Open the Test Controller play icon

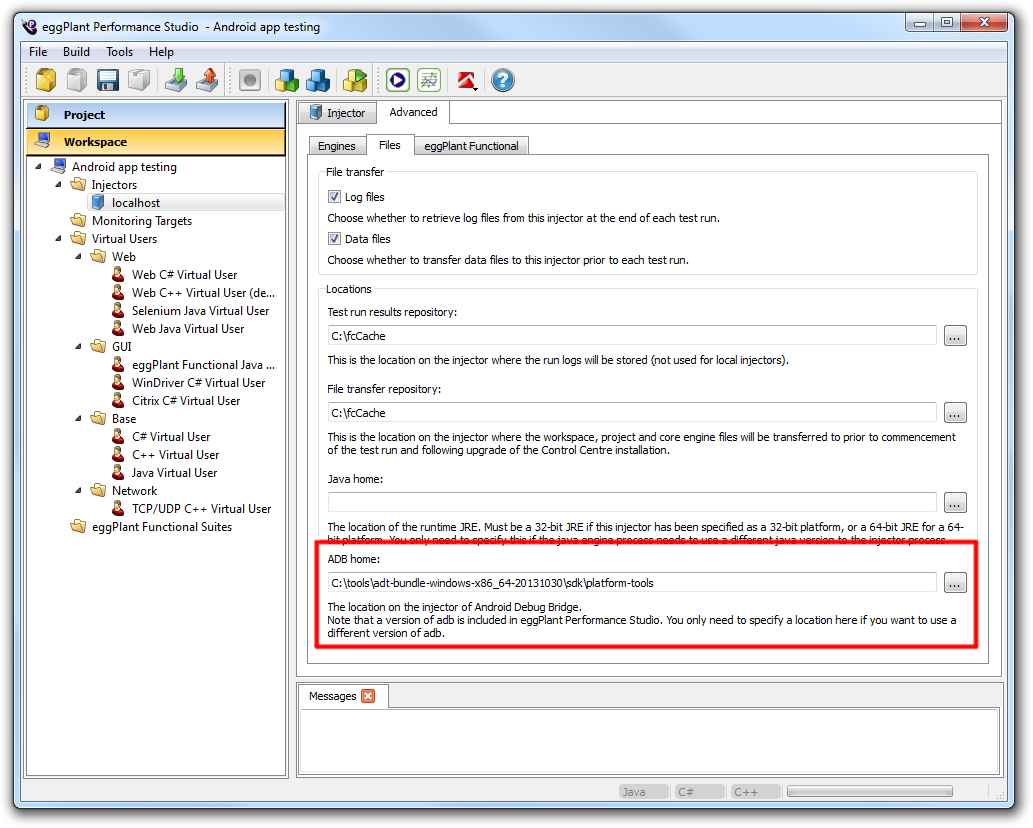[398, 80]
